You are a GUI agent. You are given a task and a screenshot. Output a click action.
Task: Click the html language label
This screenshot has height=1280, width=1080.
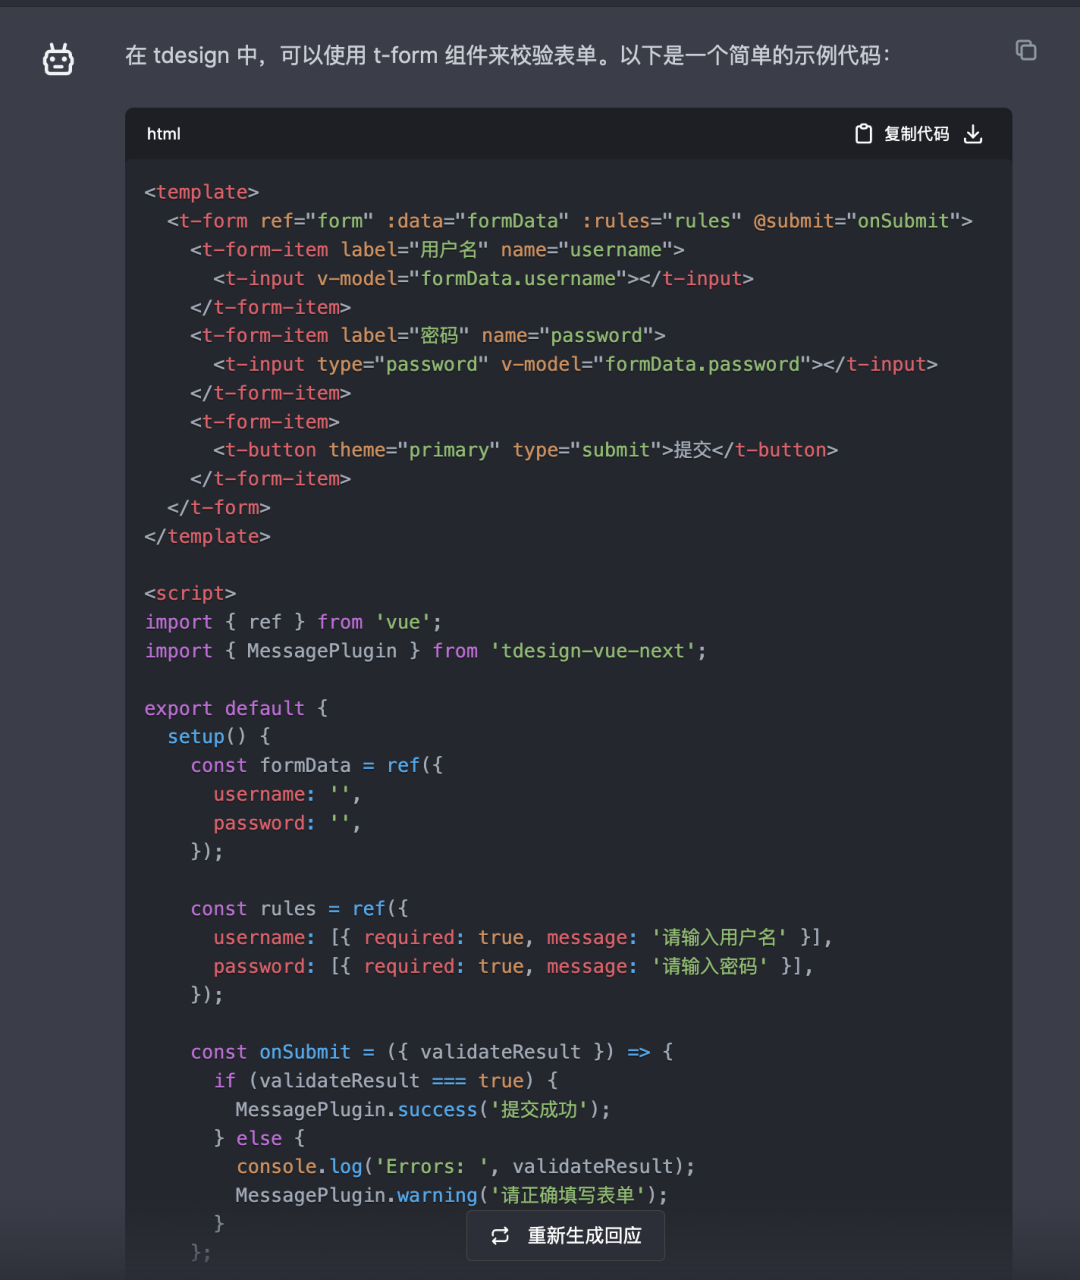point(164,134)
